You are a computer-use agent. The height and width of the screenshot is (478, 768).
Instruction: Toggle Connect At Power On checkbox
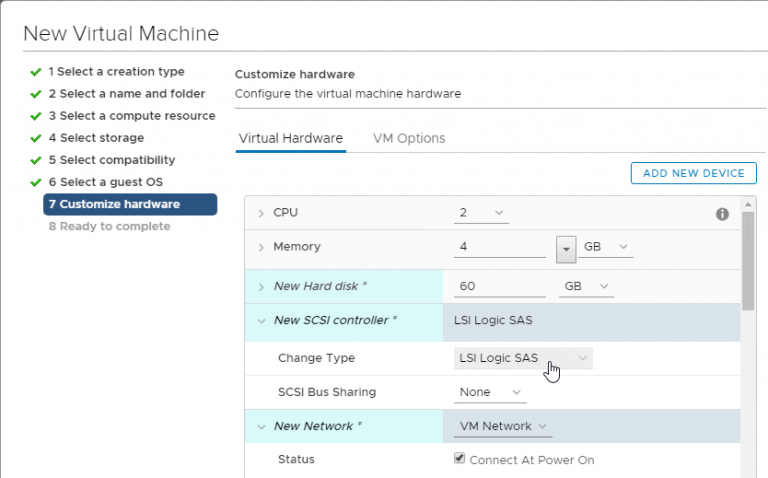(460, 459)
